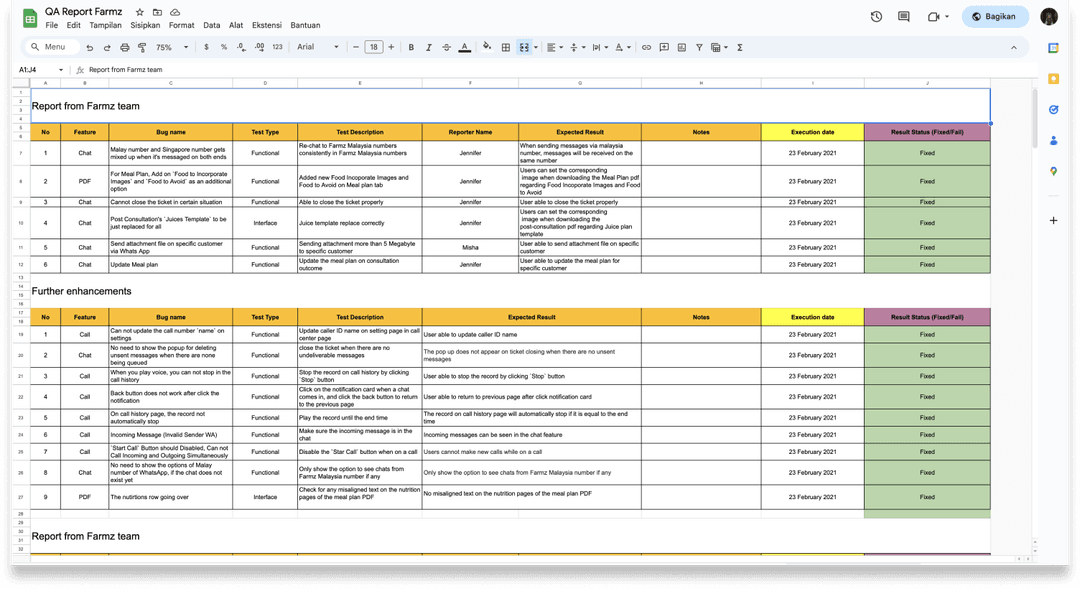The image size is (1080, 589).
Task: Open the File menu
Action: click(52, 25)
